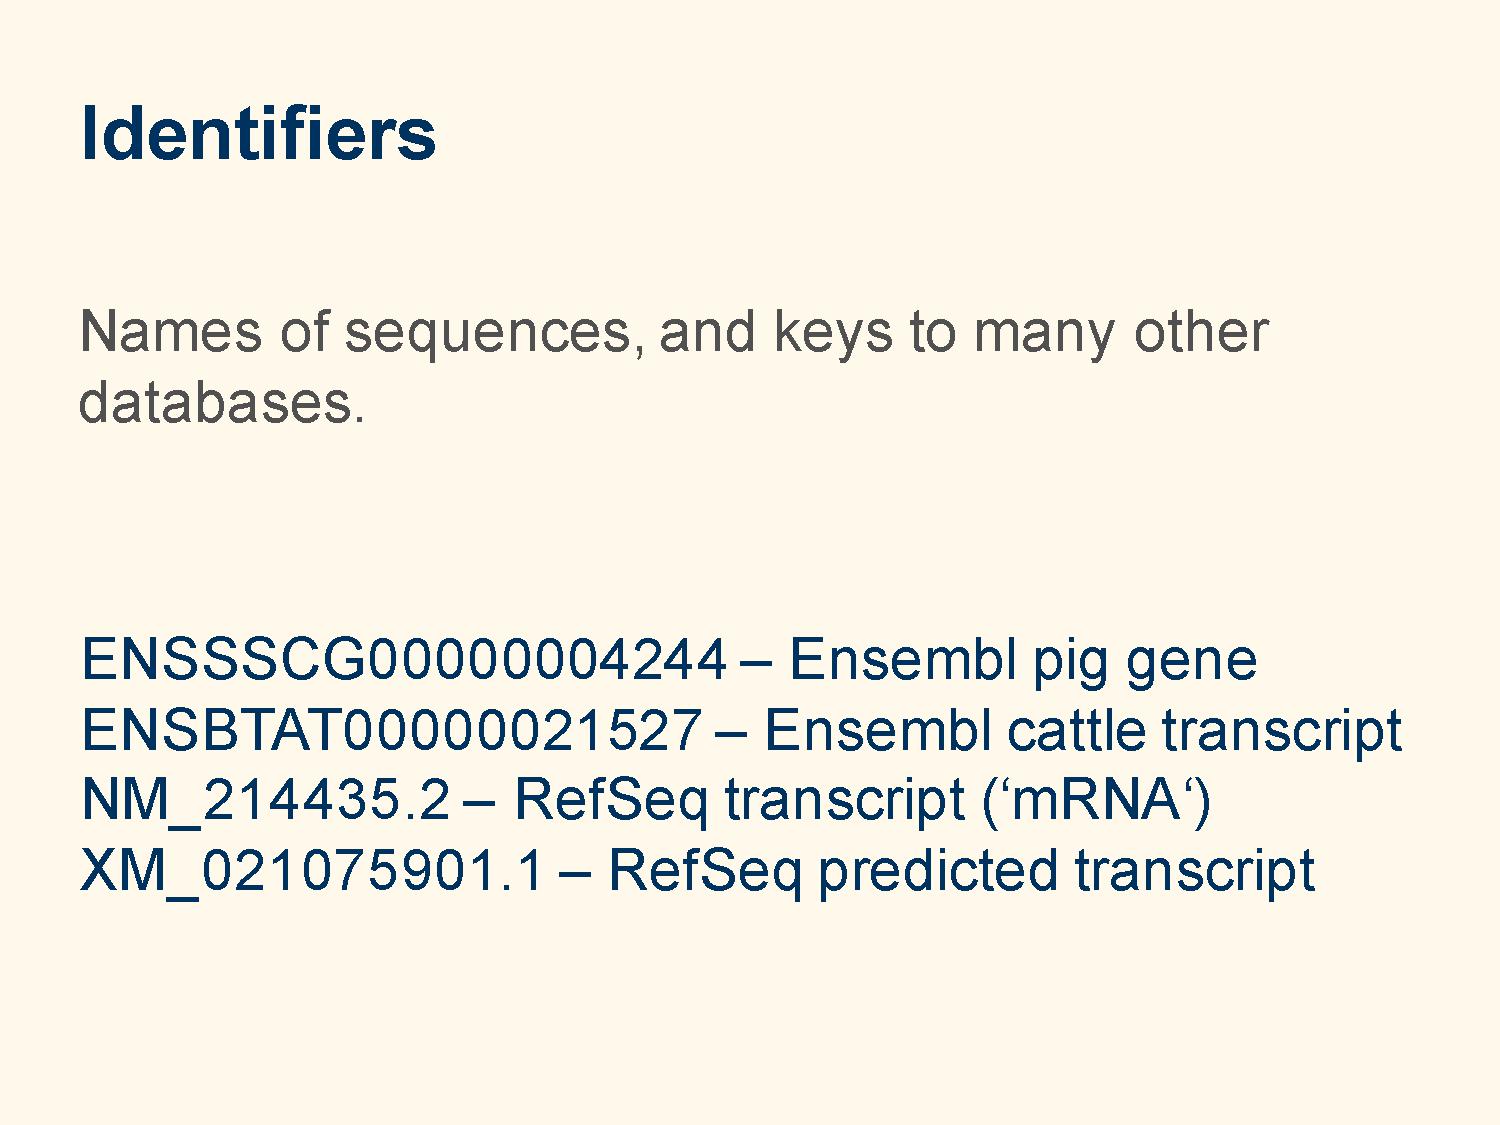The height and width of the screenshot is (1125, 1500).
Task: Click the dash after ENSSSCG00000004244
Action: (x=758, y=662)
